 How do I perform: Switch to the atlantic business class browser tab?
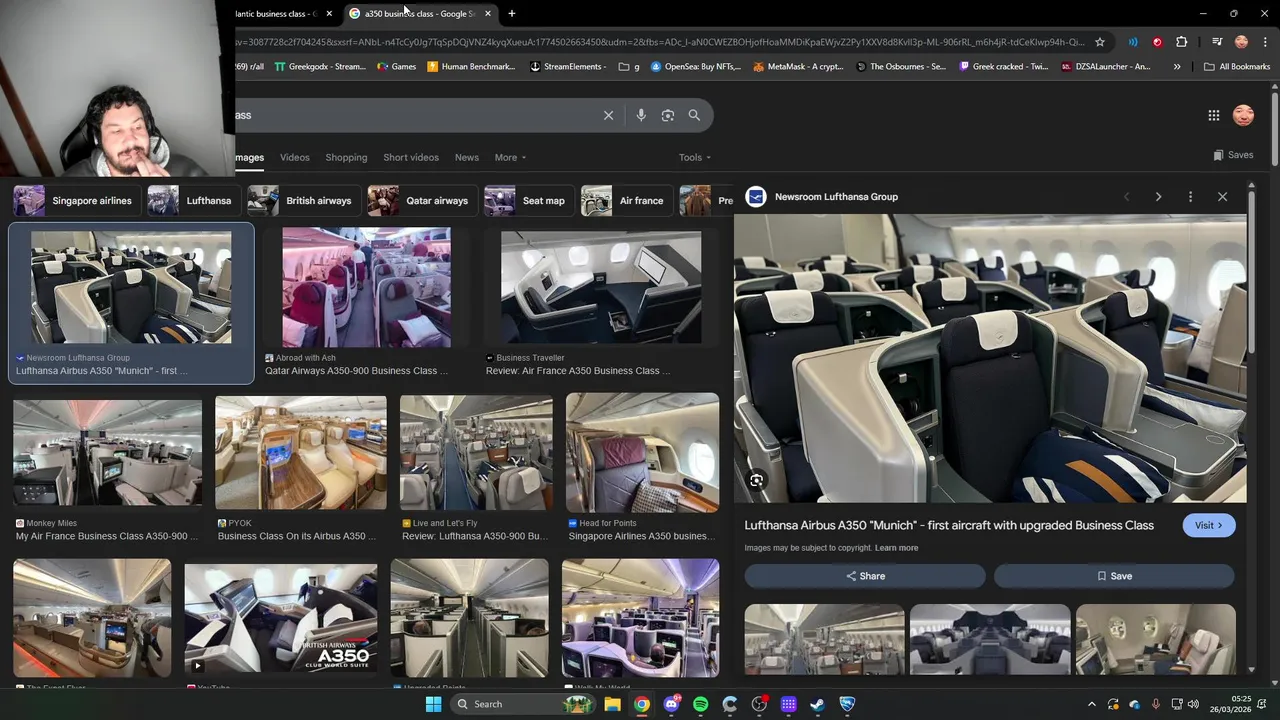(275, 14)
